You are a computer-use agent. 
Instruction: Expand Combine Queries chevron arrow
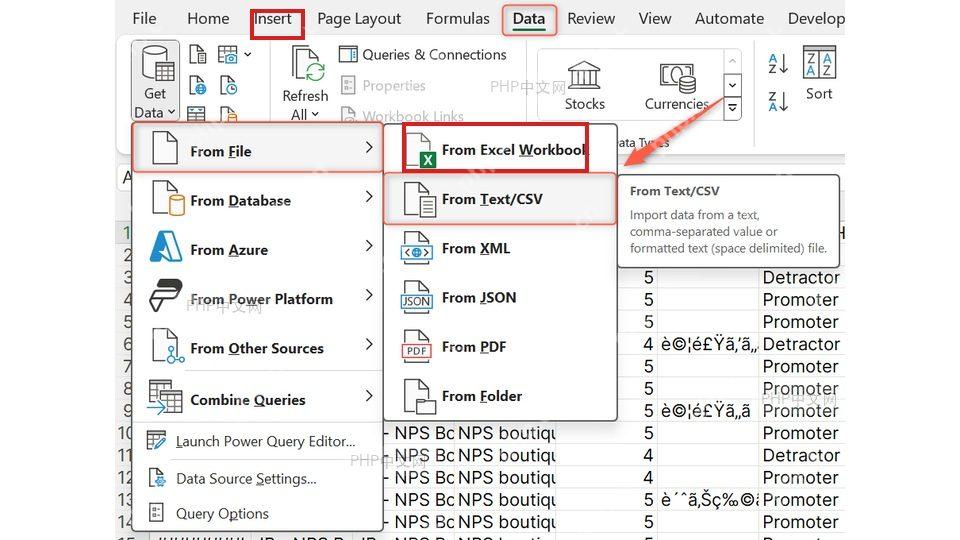tap(369, 396)
